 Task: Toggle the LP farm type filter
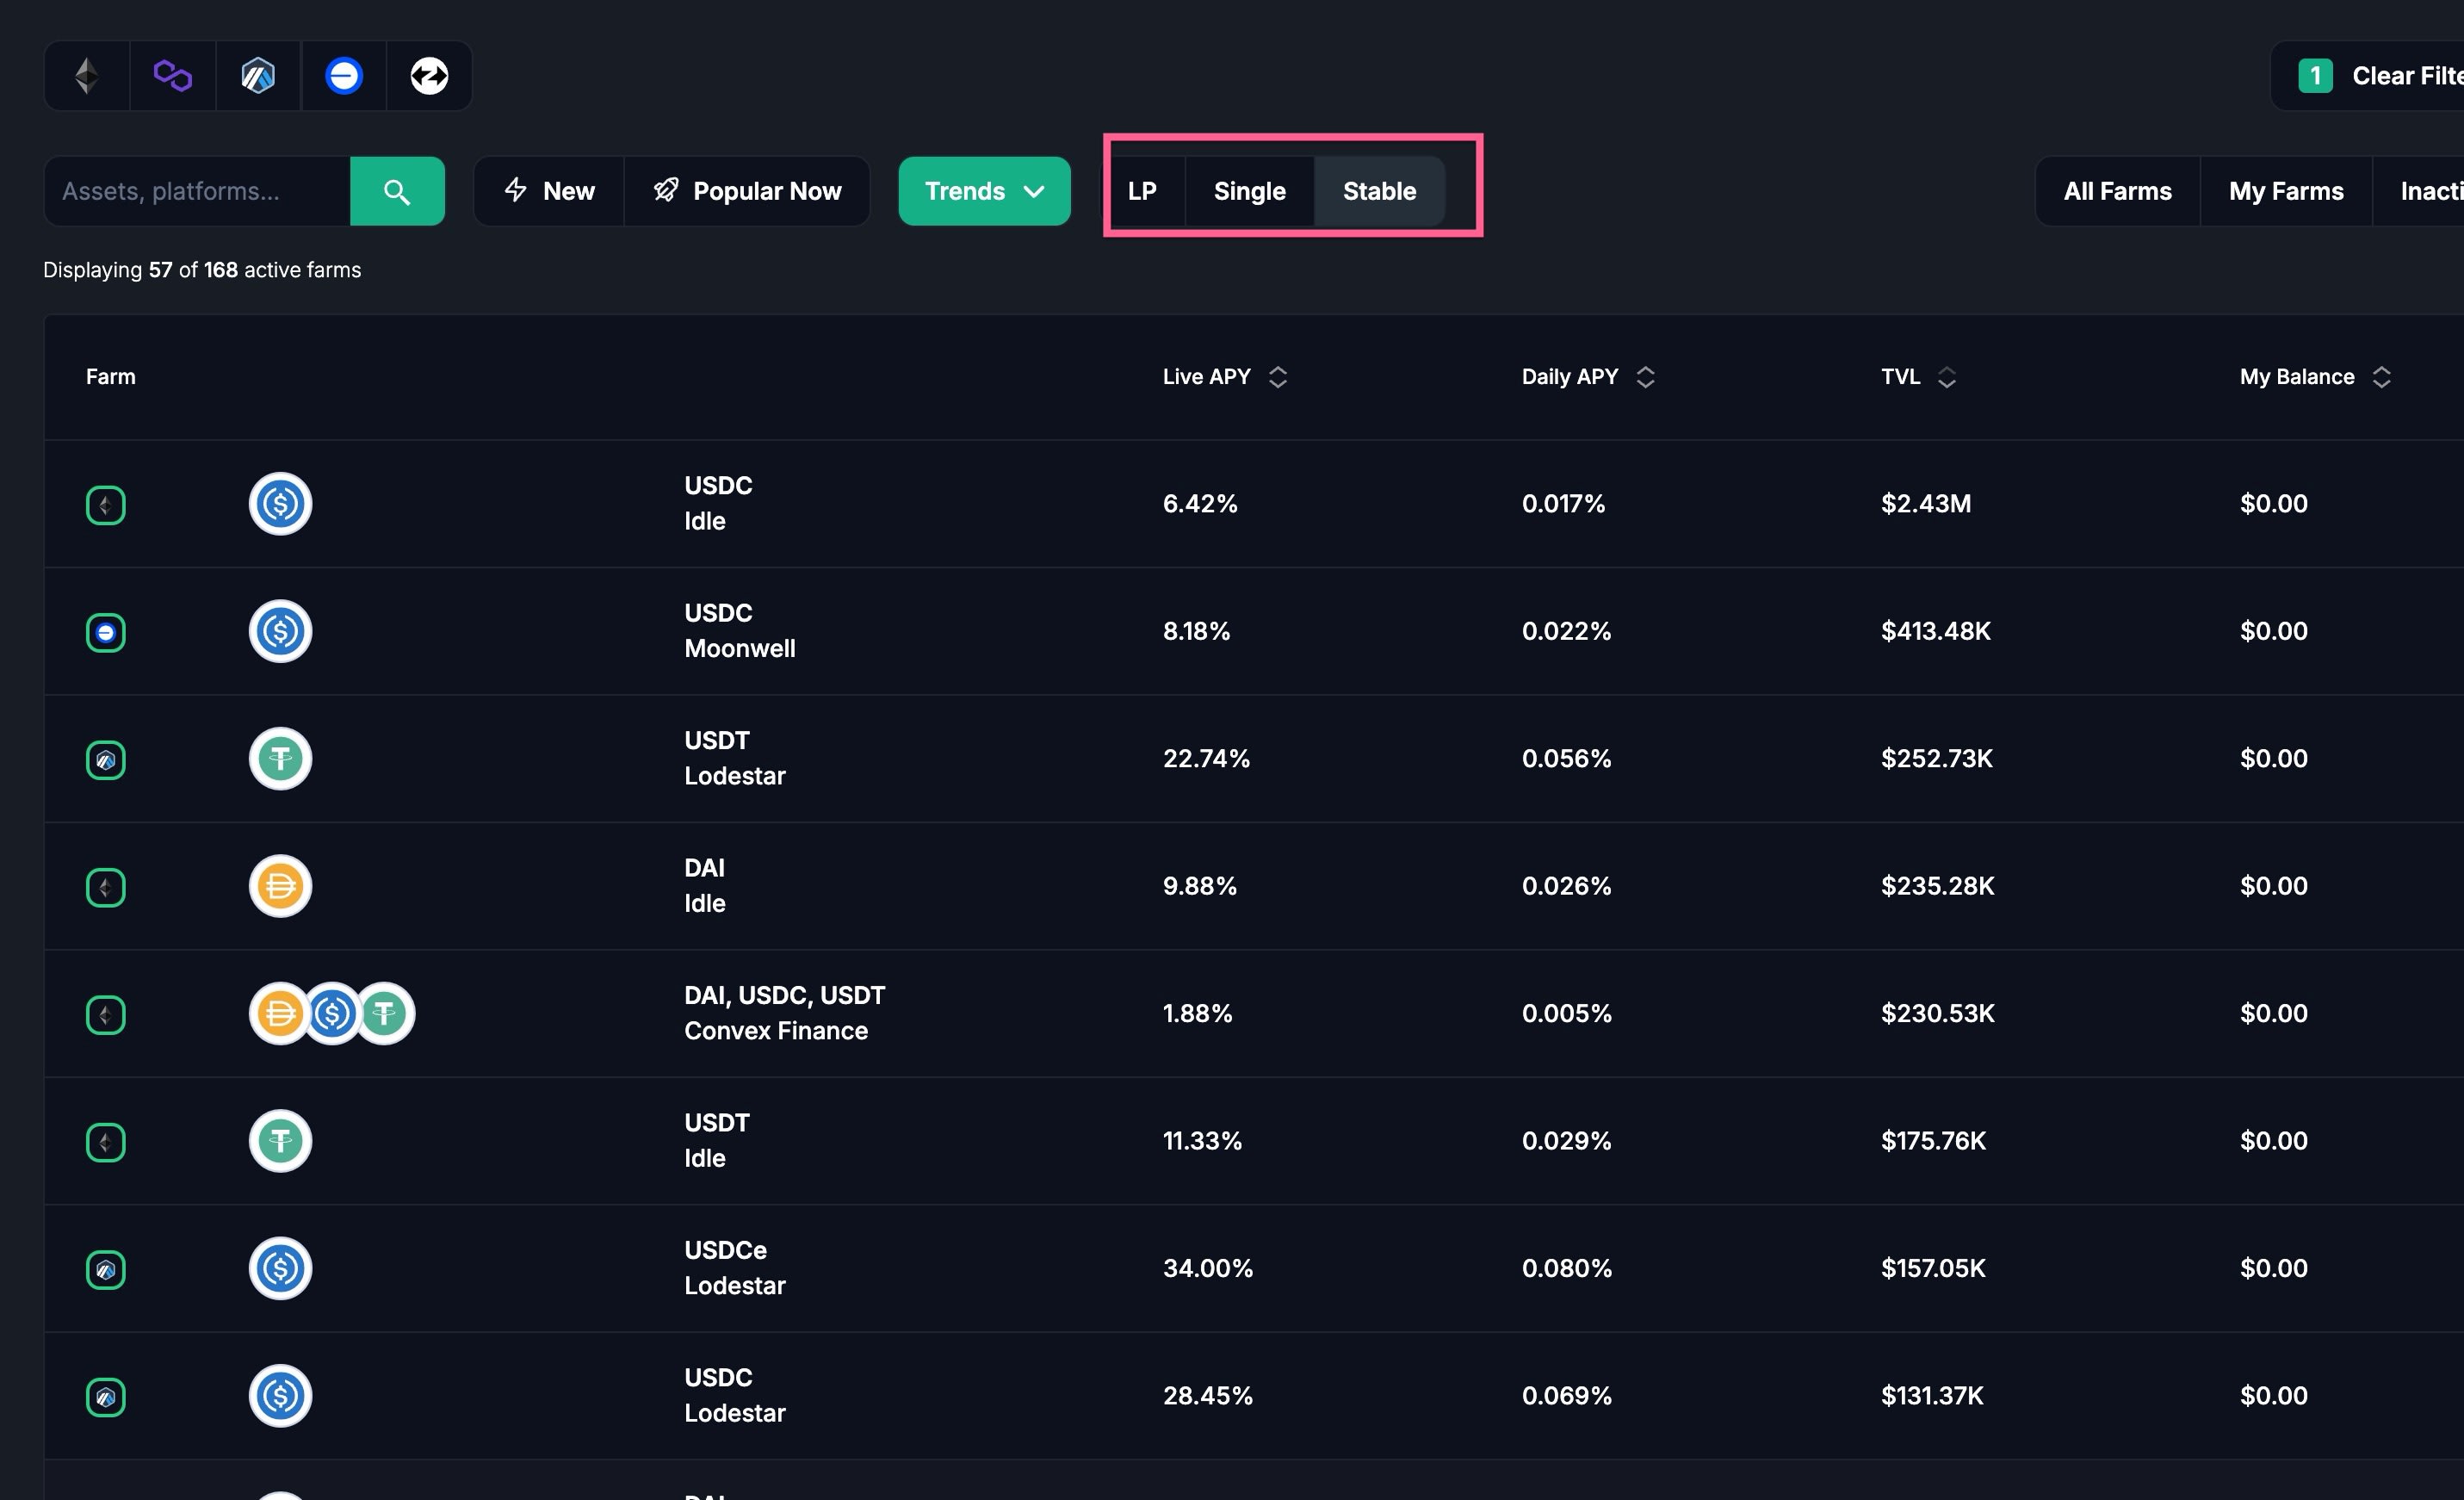coord(1142,191)
